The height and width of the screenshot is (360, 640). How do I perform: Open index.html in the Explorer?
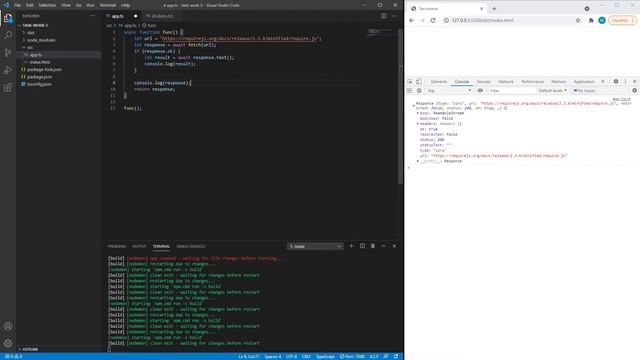coord(40,62)
